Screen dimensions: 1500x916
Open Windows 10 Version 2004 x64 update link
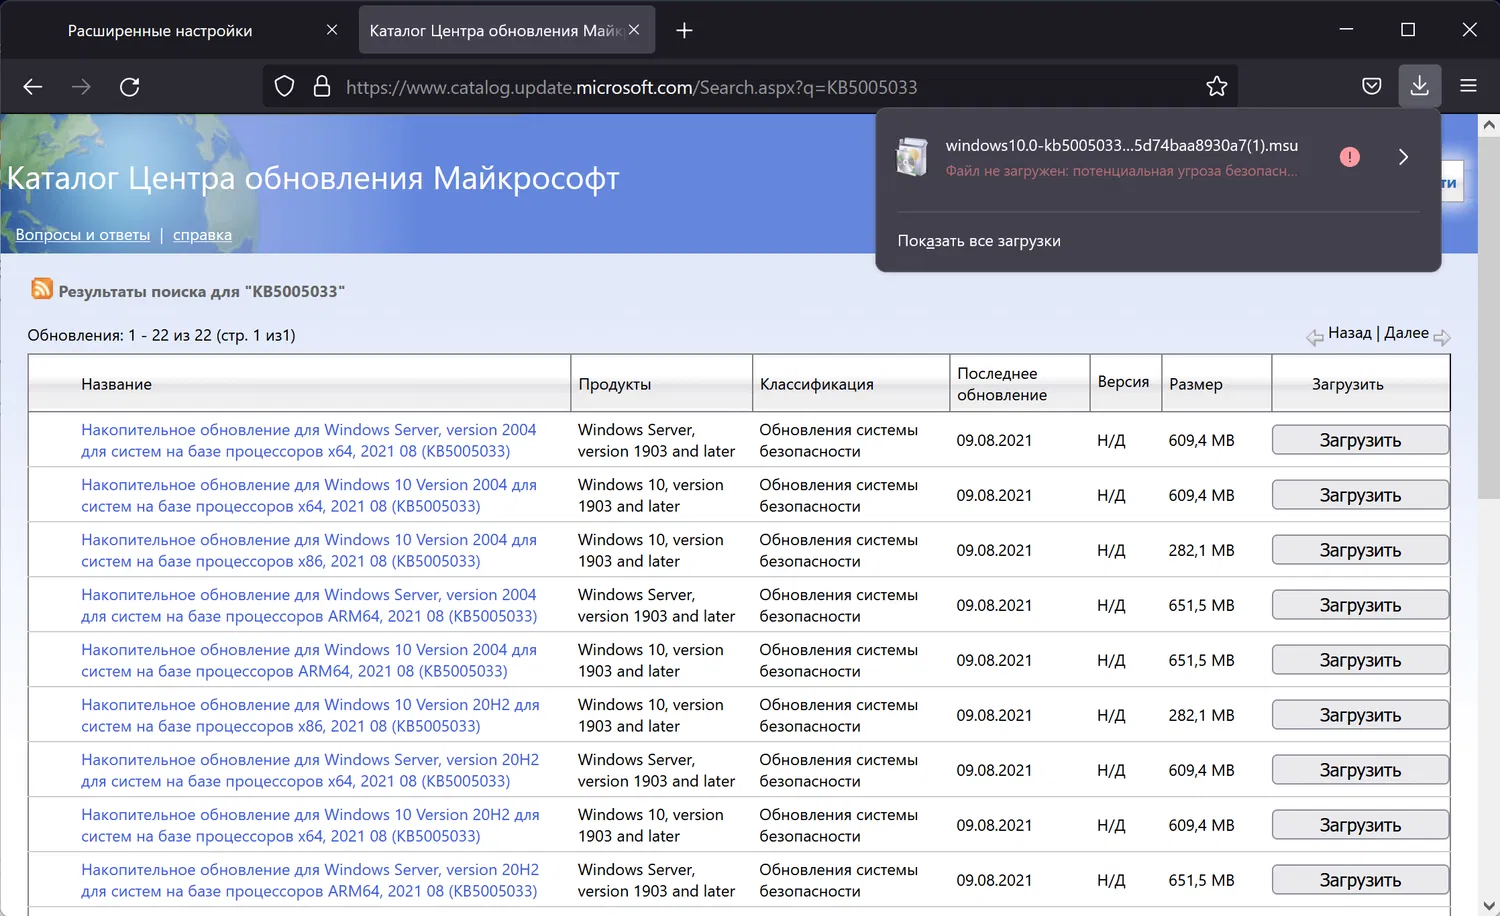(x=308, y=495)
